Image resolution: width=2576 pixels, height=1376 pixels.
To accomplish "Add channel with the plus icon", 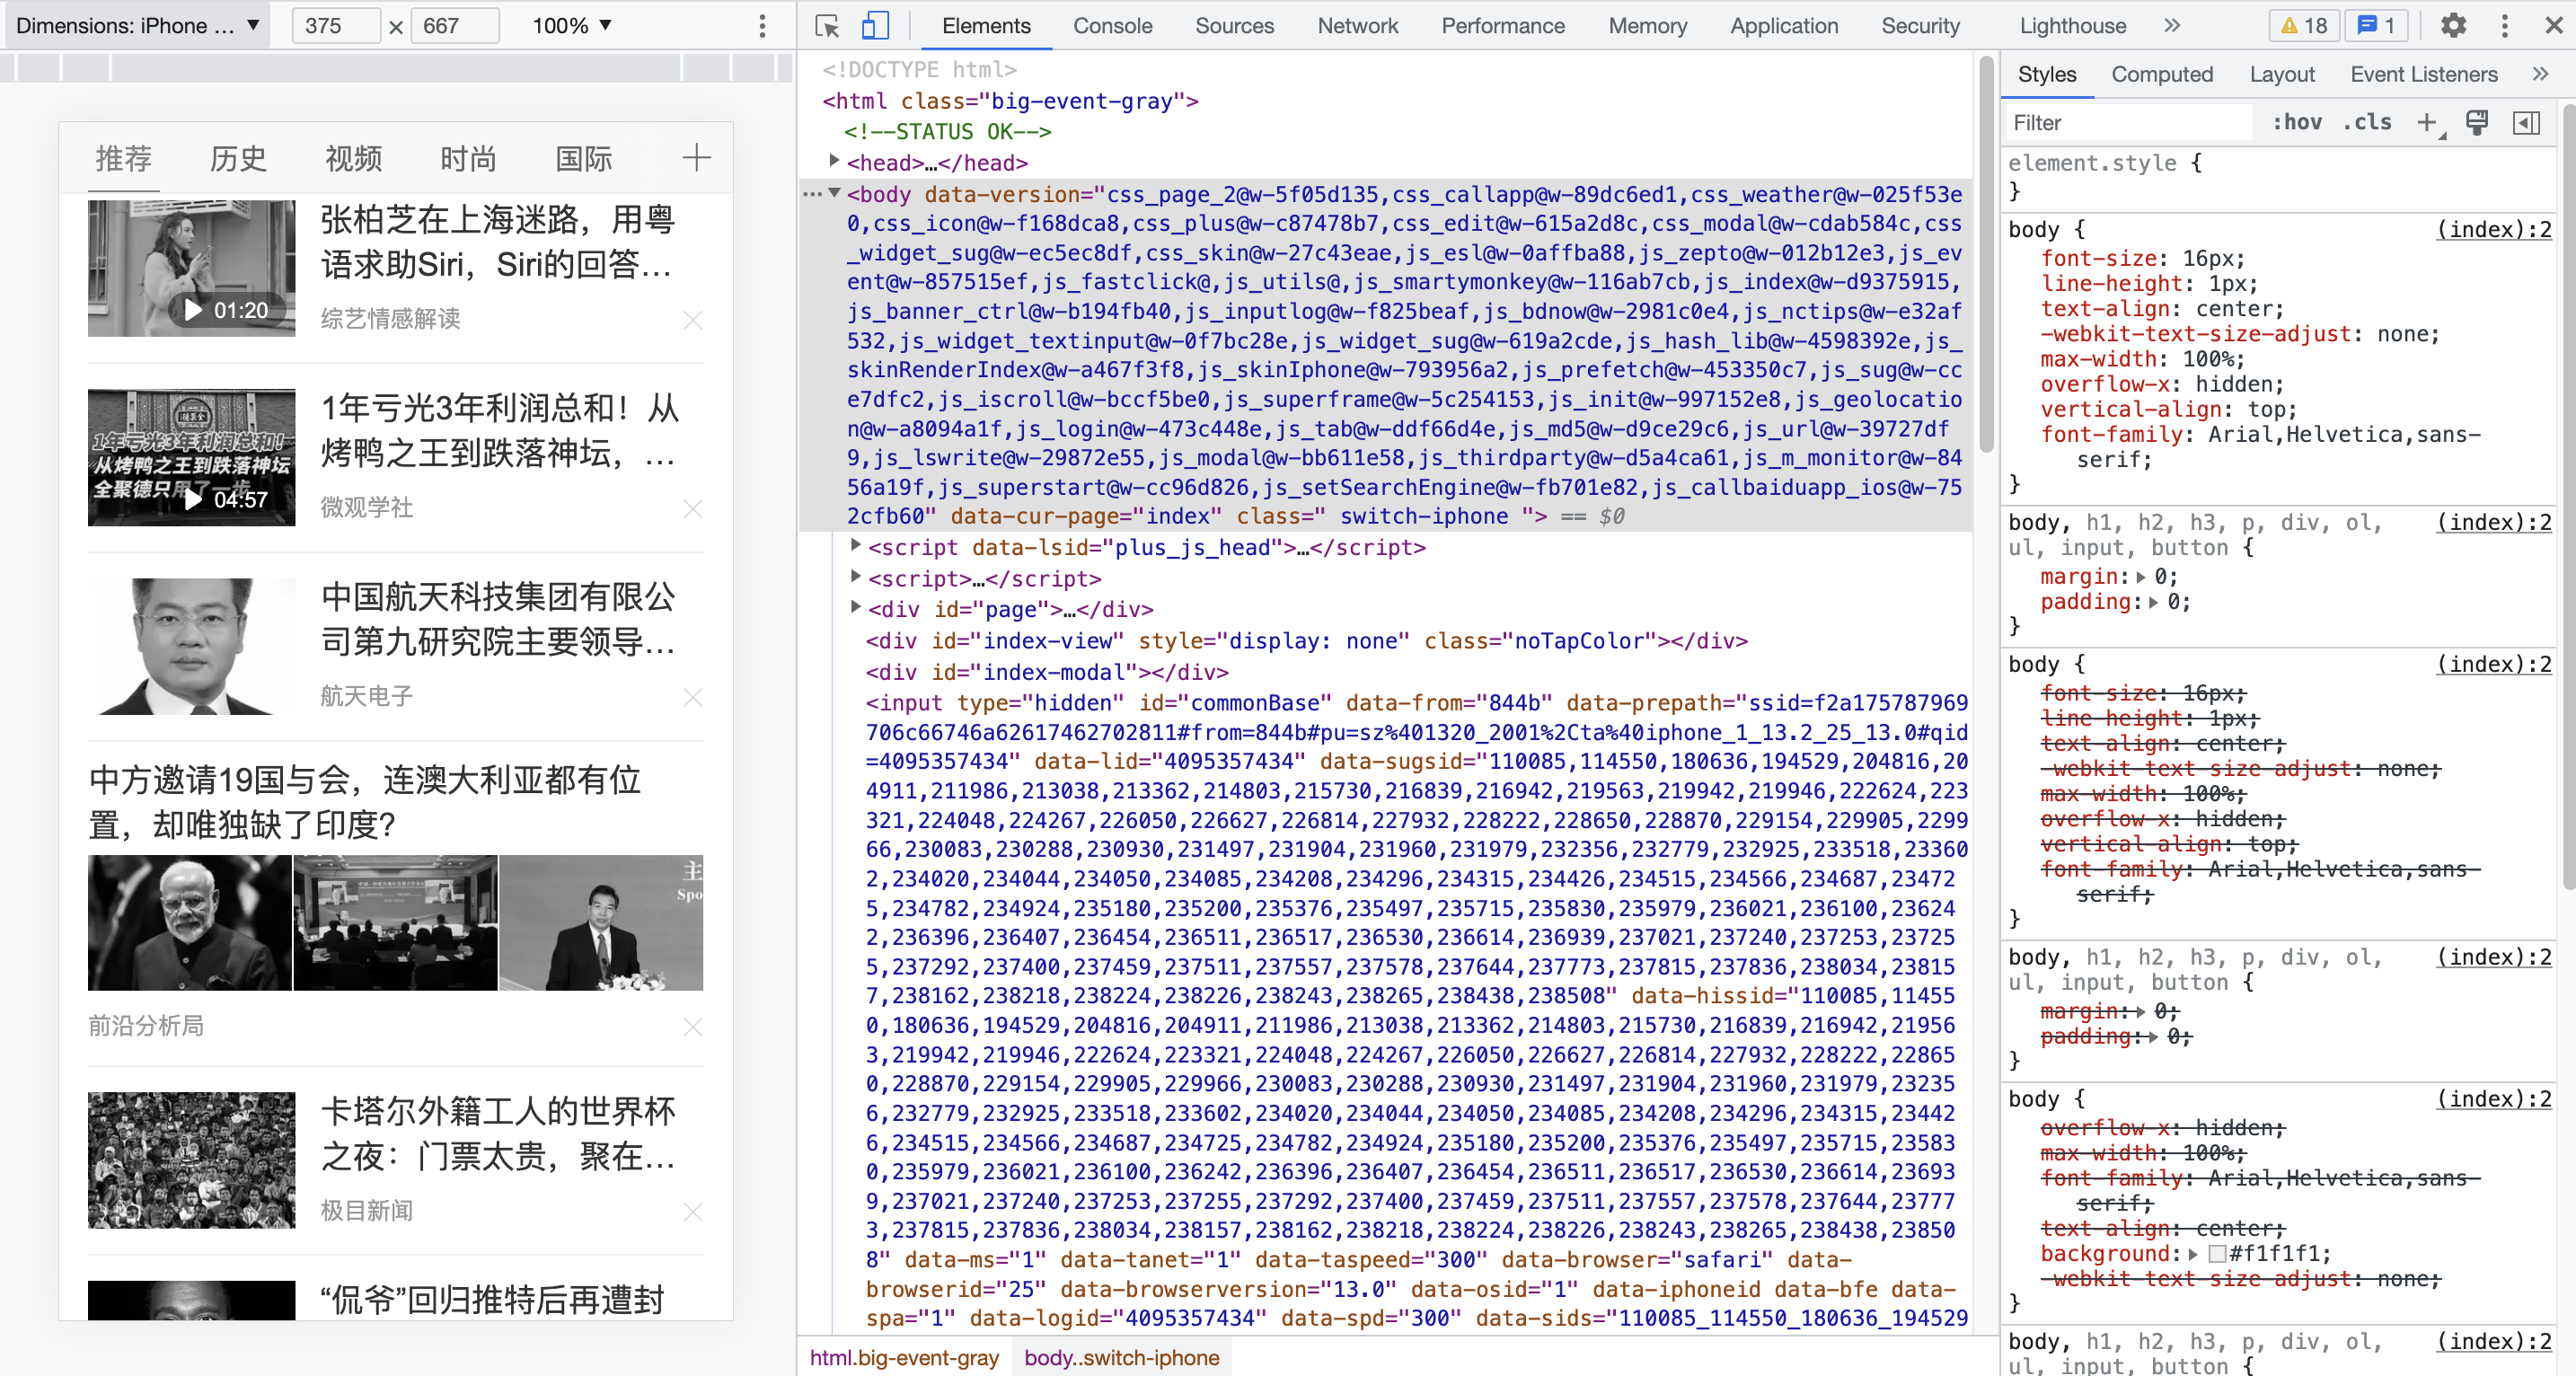I will click(x=696, y=157).
